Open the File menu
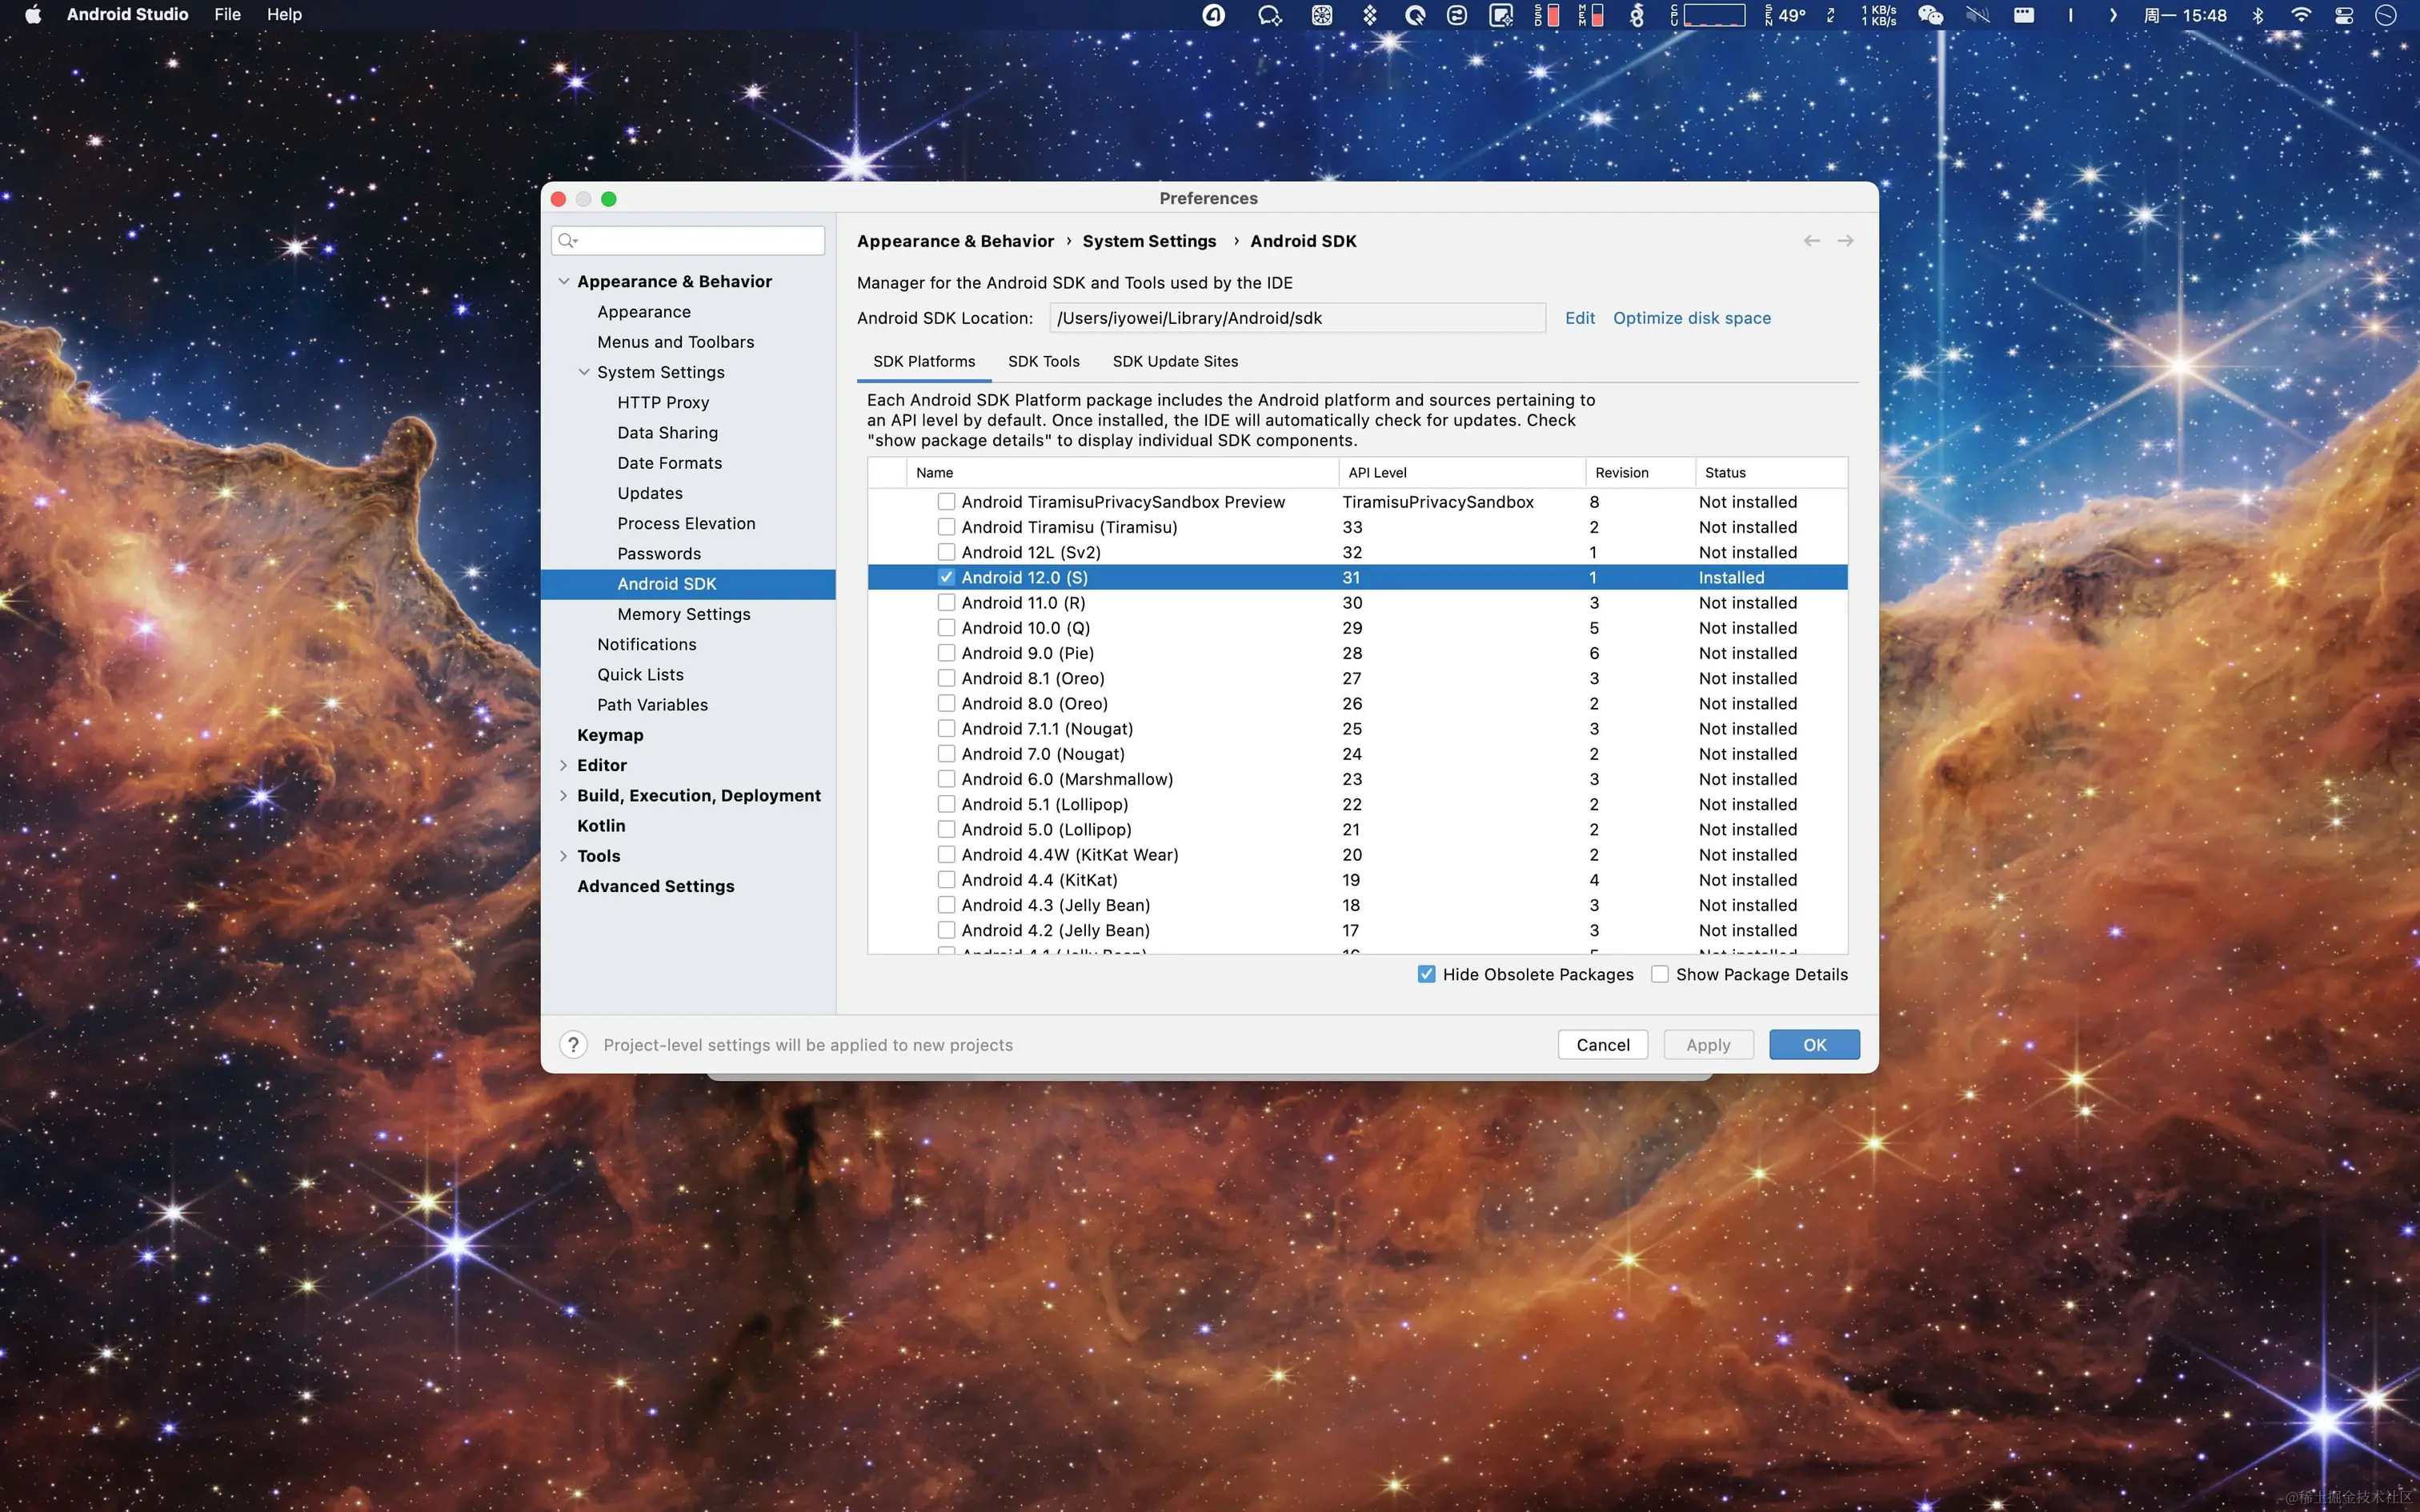 coord(227,15)
